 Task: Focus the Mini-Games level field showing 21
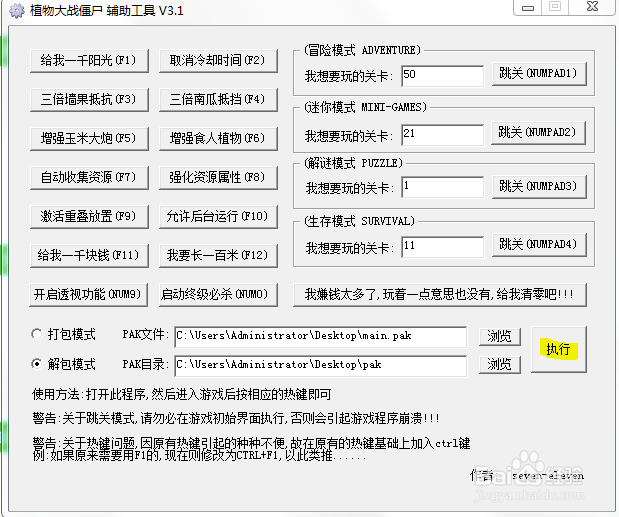coord(443,135)
